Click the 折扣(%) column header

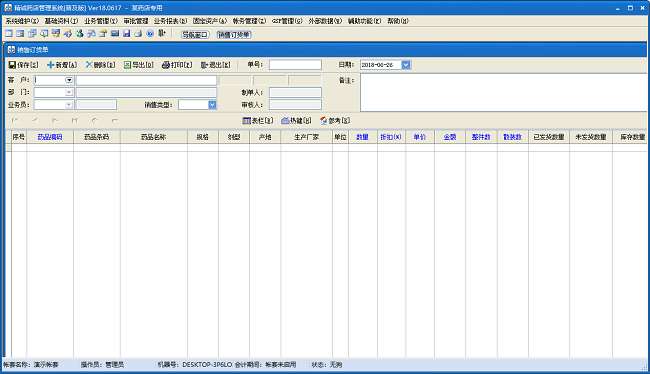point(391,137)
